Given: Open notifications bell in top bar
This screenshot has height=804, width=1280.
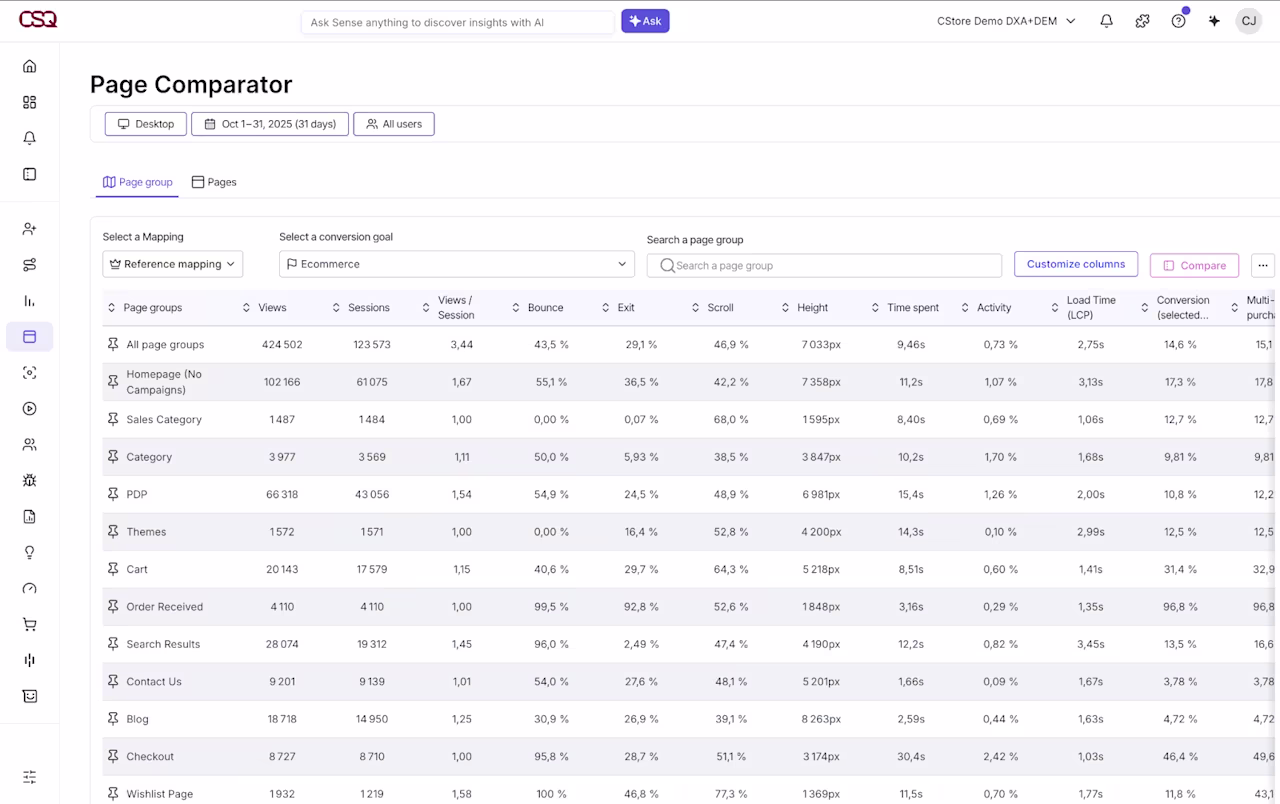Looking at the screenshot, I should click(1106, 21).
